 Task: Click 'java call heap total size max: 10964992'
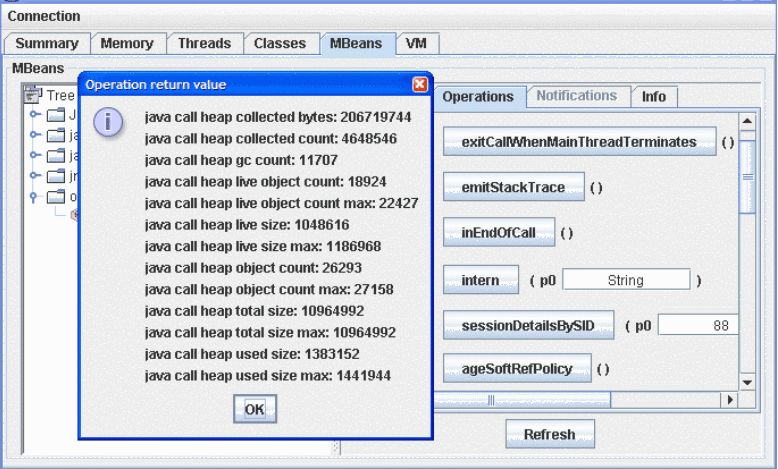pyautogui.click(x=270, y=333)
